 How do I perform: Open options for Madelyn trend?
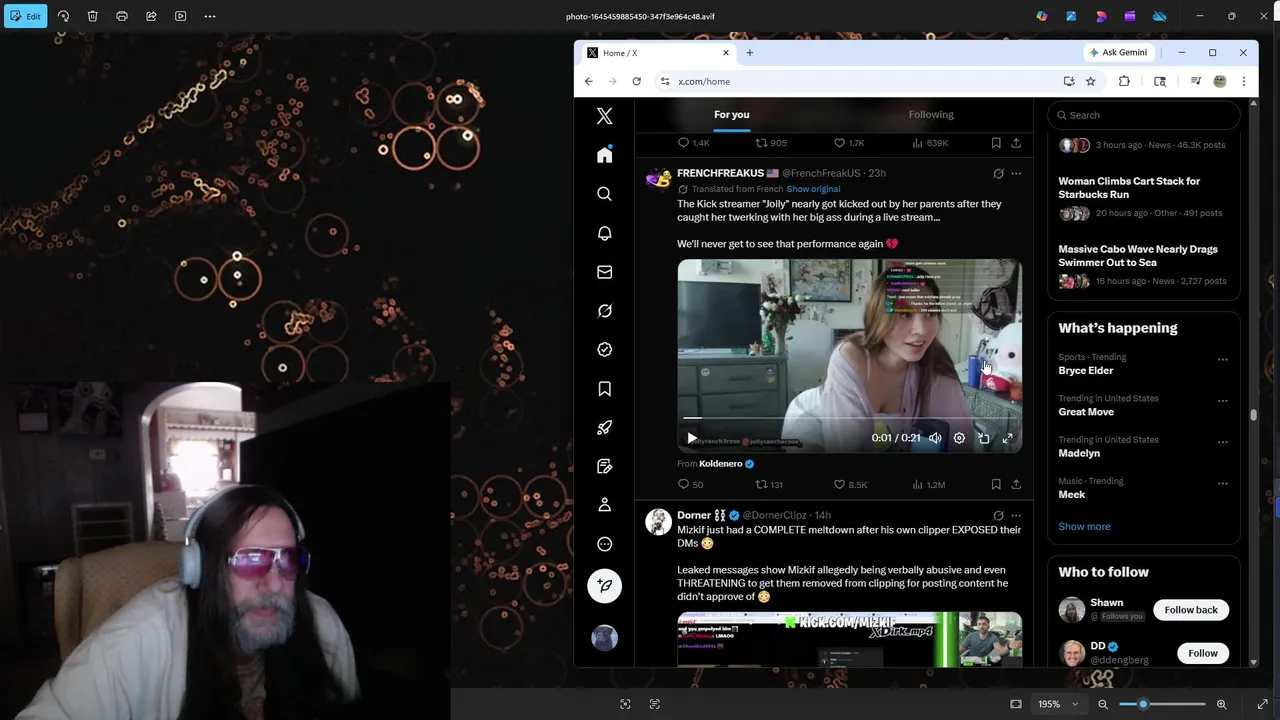pyautogui.click(x=1222, y=442)
